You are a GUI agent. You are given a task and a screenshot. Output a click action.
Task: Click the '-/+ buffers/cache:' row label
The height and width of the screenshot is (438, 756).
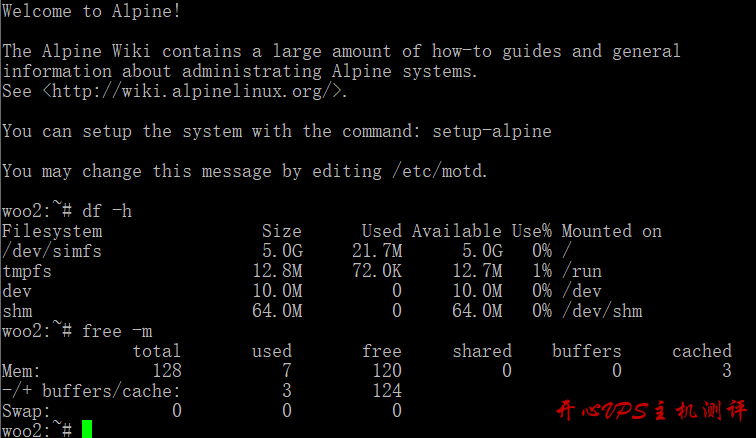point(91,391)
